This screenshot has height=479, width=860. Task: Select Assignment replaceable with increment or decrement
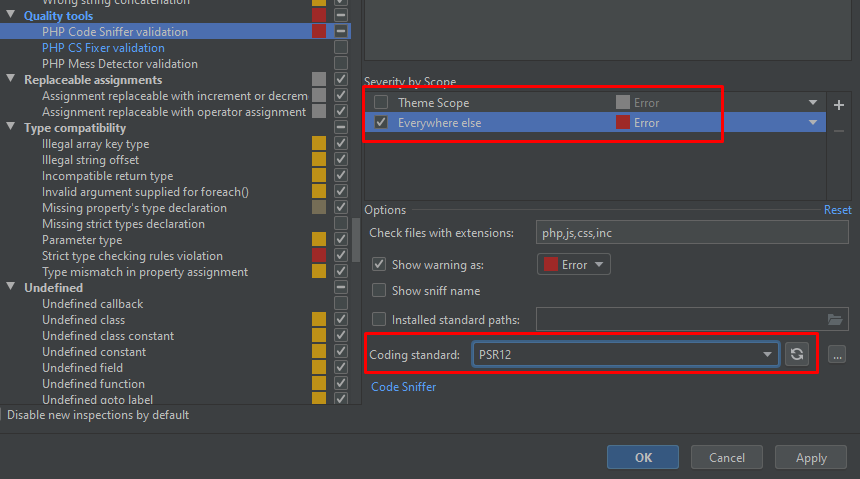pyautogui.click(x=175, y=96)
